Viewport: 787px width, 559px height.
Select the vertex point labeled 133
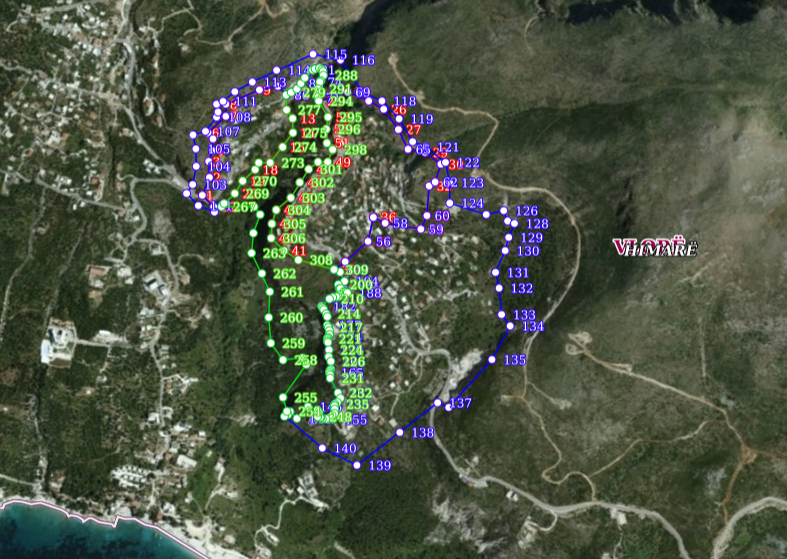pyautogui.click(x=501, y=315)
